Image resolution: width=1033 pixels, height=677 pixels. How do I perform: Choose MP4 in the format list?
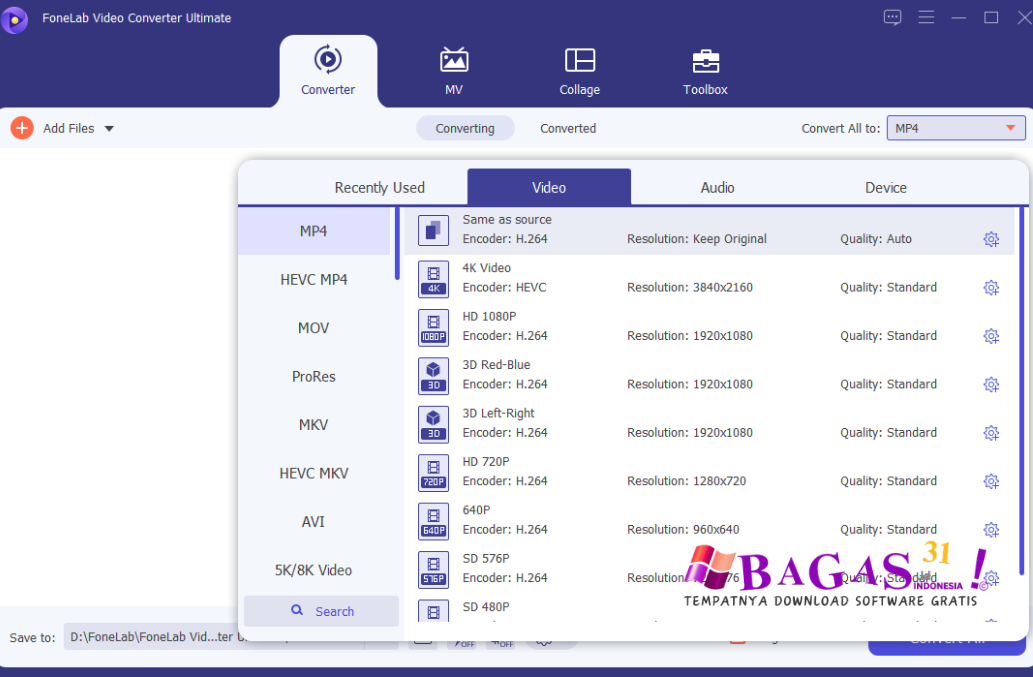coord(314,231)
